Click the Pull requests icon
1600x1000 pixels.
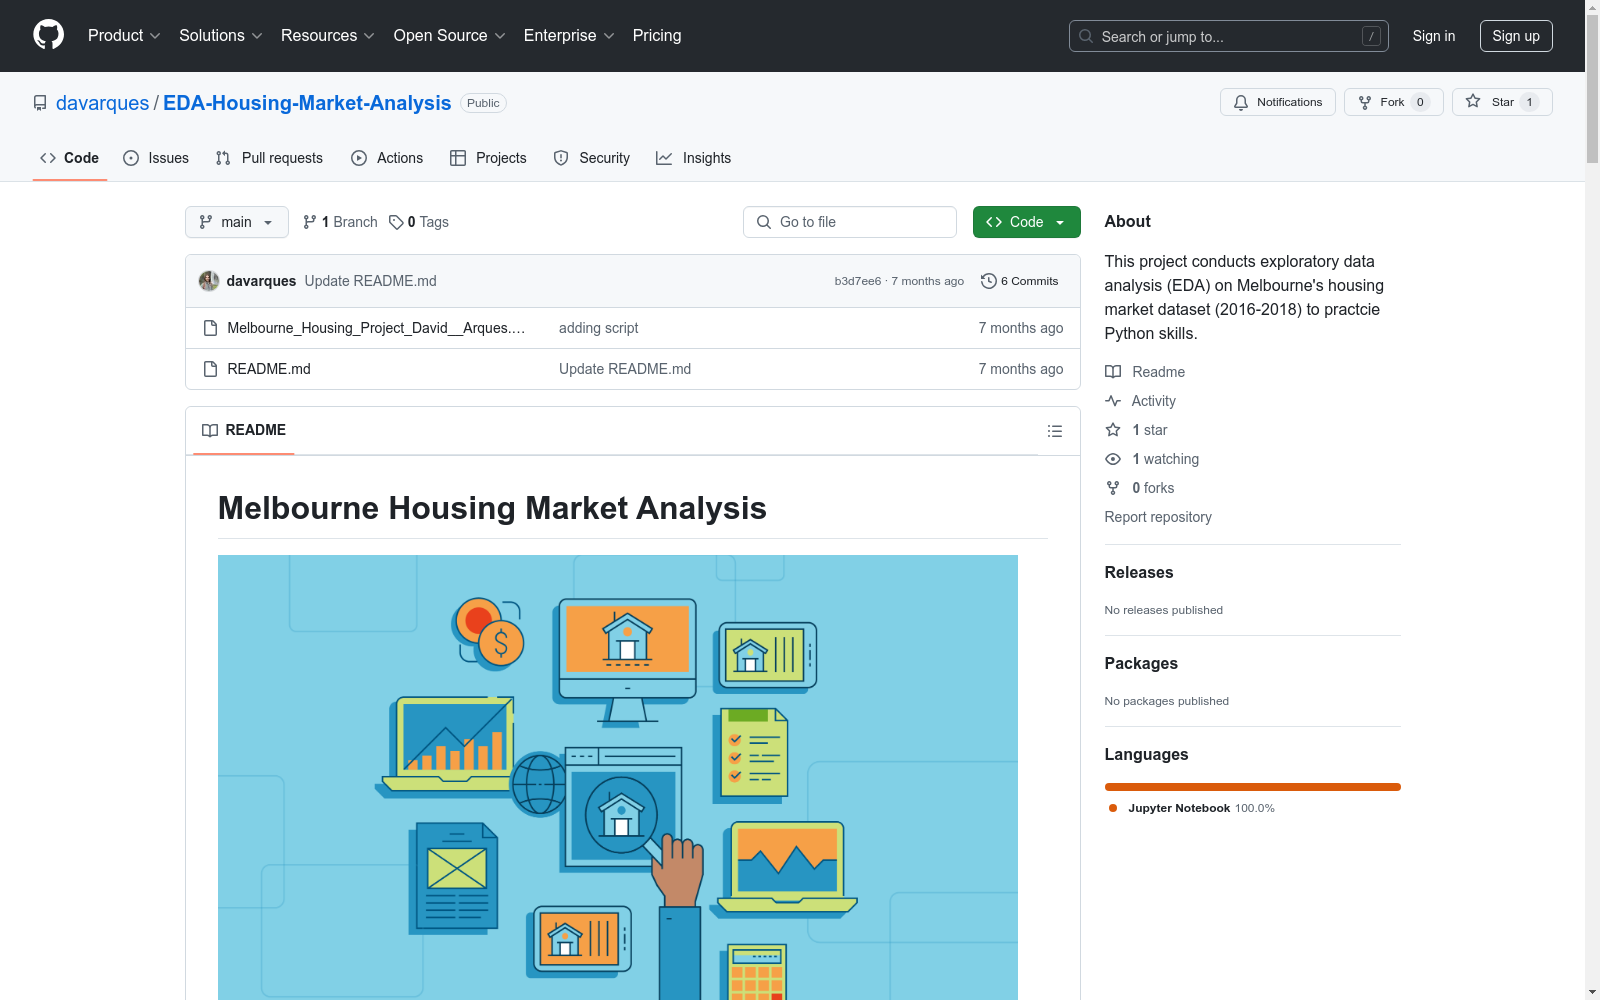pyautogui.click(x=223, y=158)
